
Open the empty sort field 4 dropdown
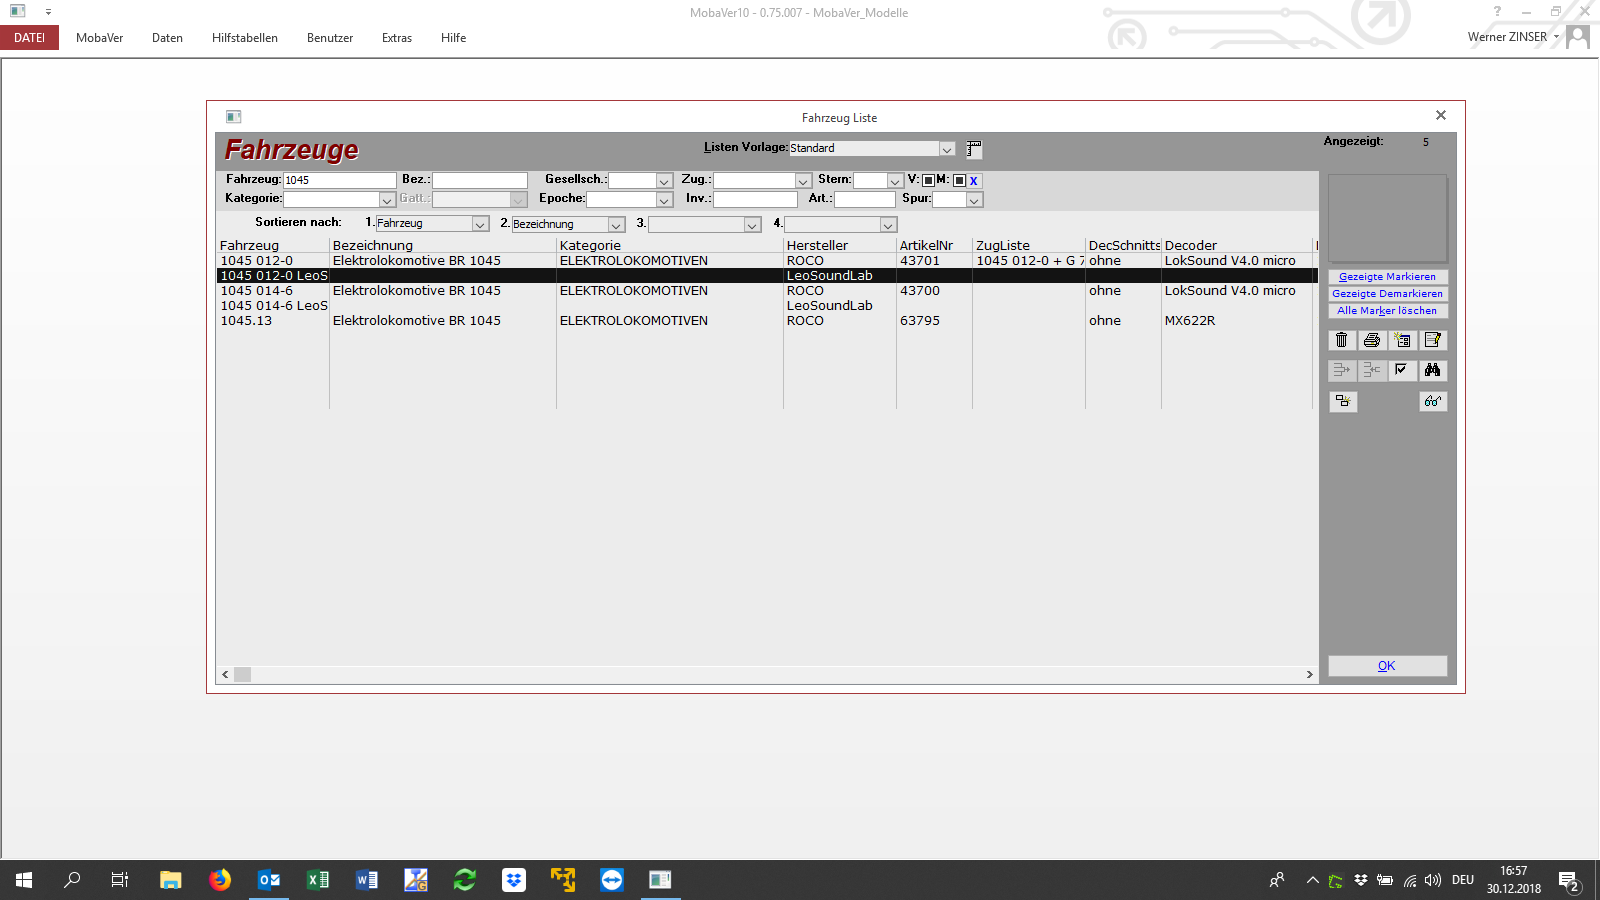888,225
